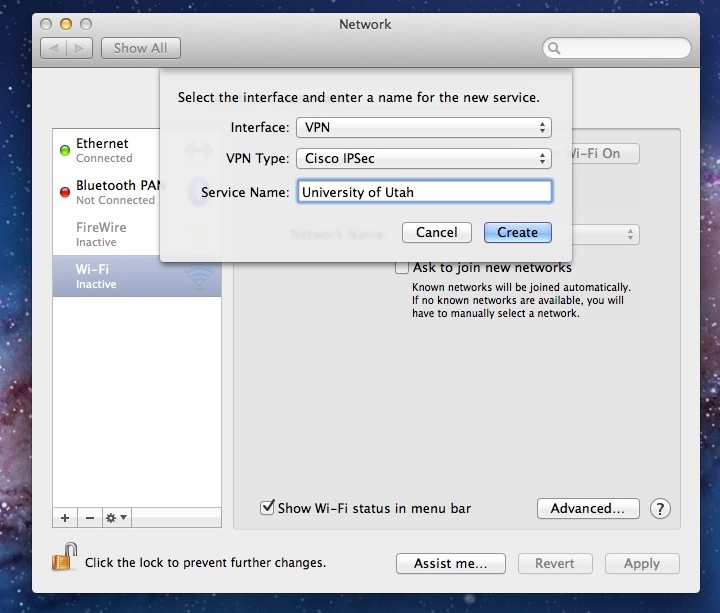Image resolution: width=720 pixels, height=613 pixels.
Task: Click the Wi-Fi signal icon in service list
Action: click(198, 276)
